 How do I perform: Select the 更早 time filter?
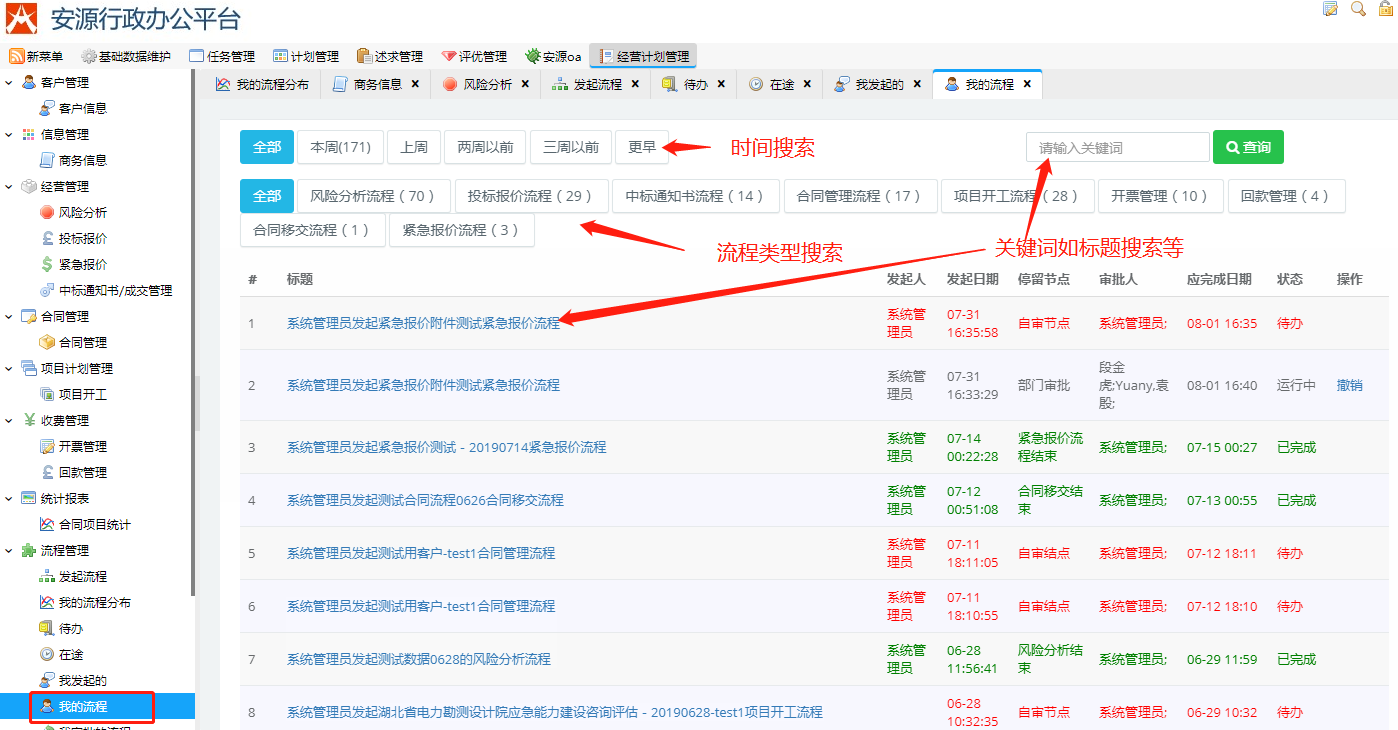(641, 147)
